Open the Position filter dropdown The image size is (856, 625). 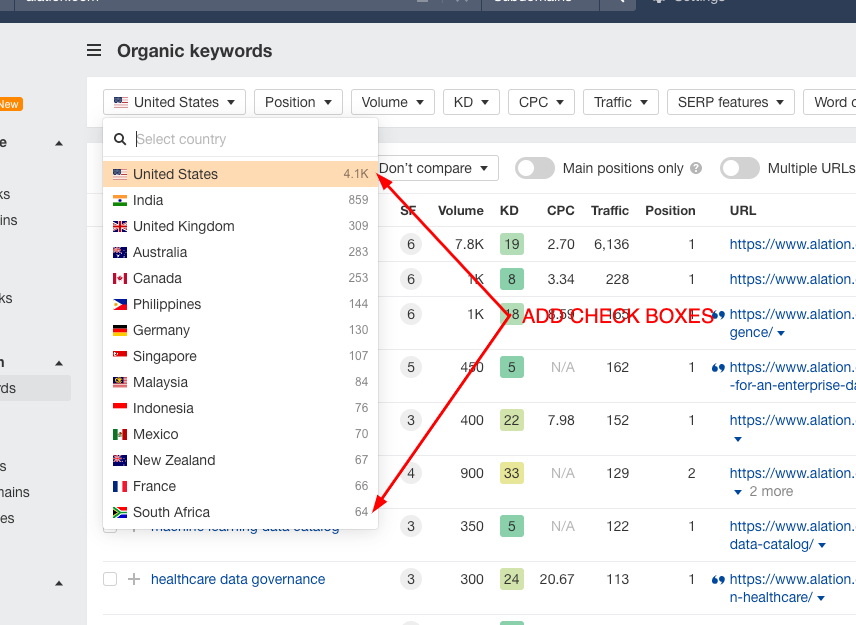click(298, 102)
